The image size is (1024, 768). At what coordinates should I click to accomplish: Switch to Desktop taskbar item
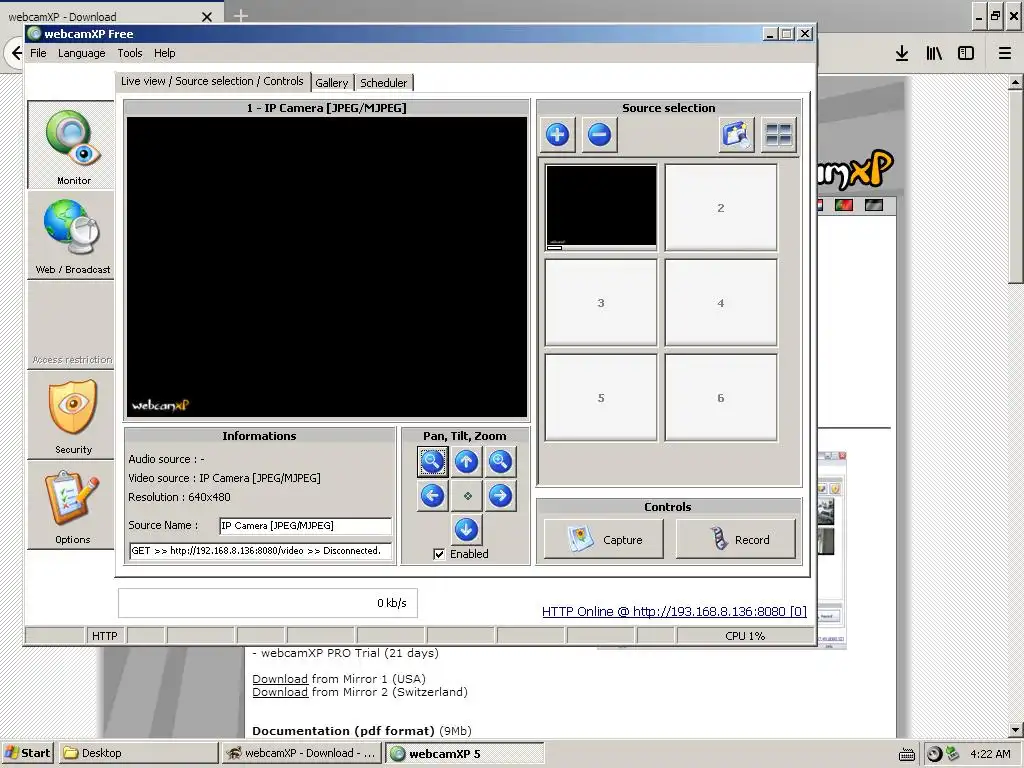(138, 753)
